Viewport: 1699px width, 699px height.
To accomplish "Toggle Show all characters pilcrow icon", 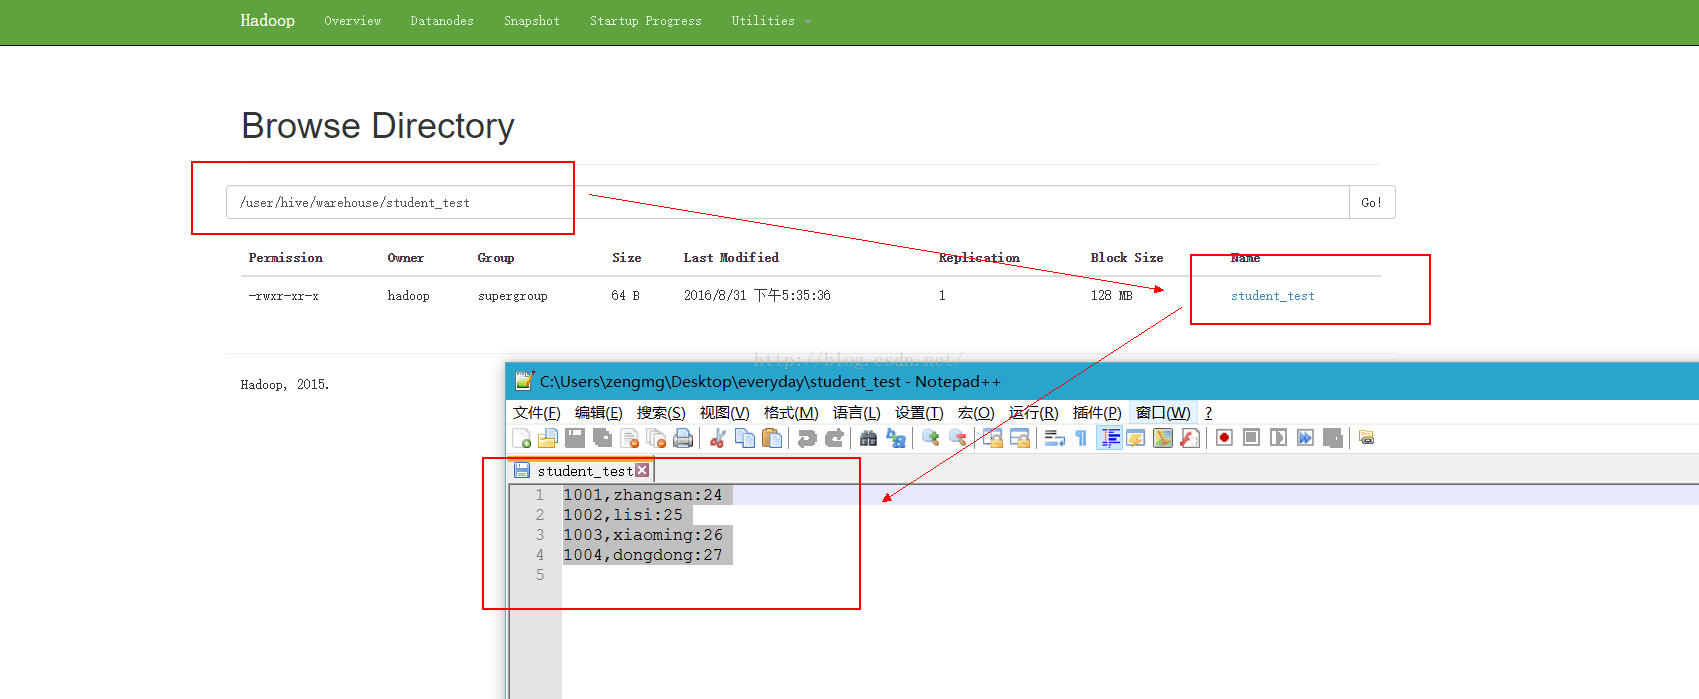I will point(1081,438).
